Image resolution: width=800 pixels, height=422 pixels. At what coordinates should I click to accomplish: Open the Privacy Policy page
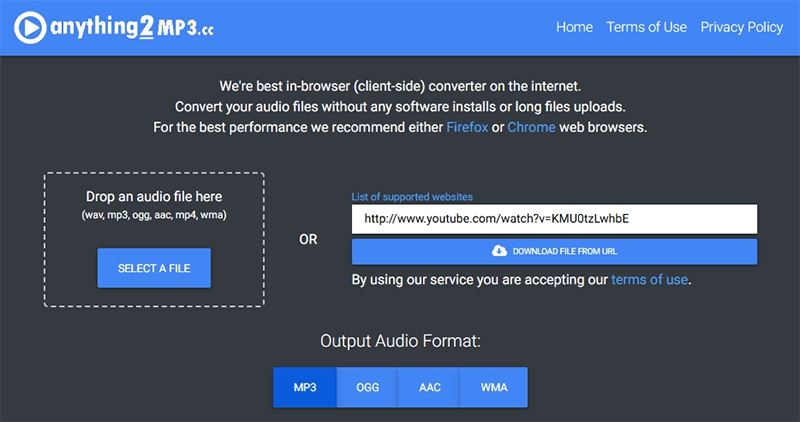[741, 27]
